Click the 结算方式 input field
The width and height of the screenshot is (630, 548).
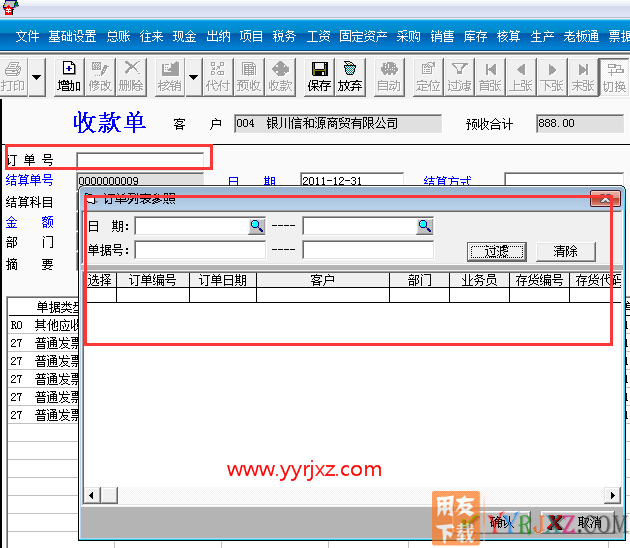tap(564, 179)
